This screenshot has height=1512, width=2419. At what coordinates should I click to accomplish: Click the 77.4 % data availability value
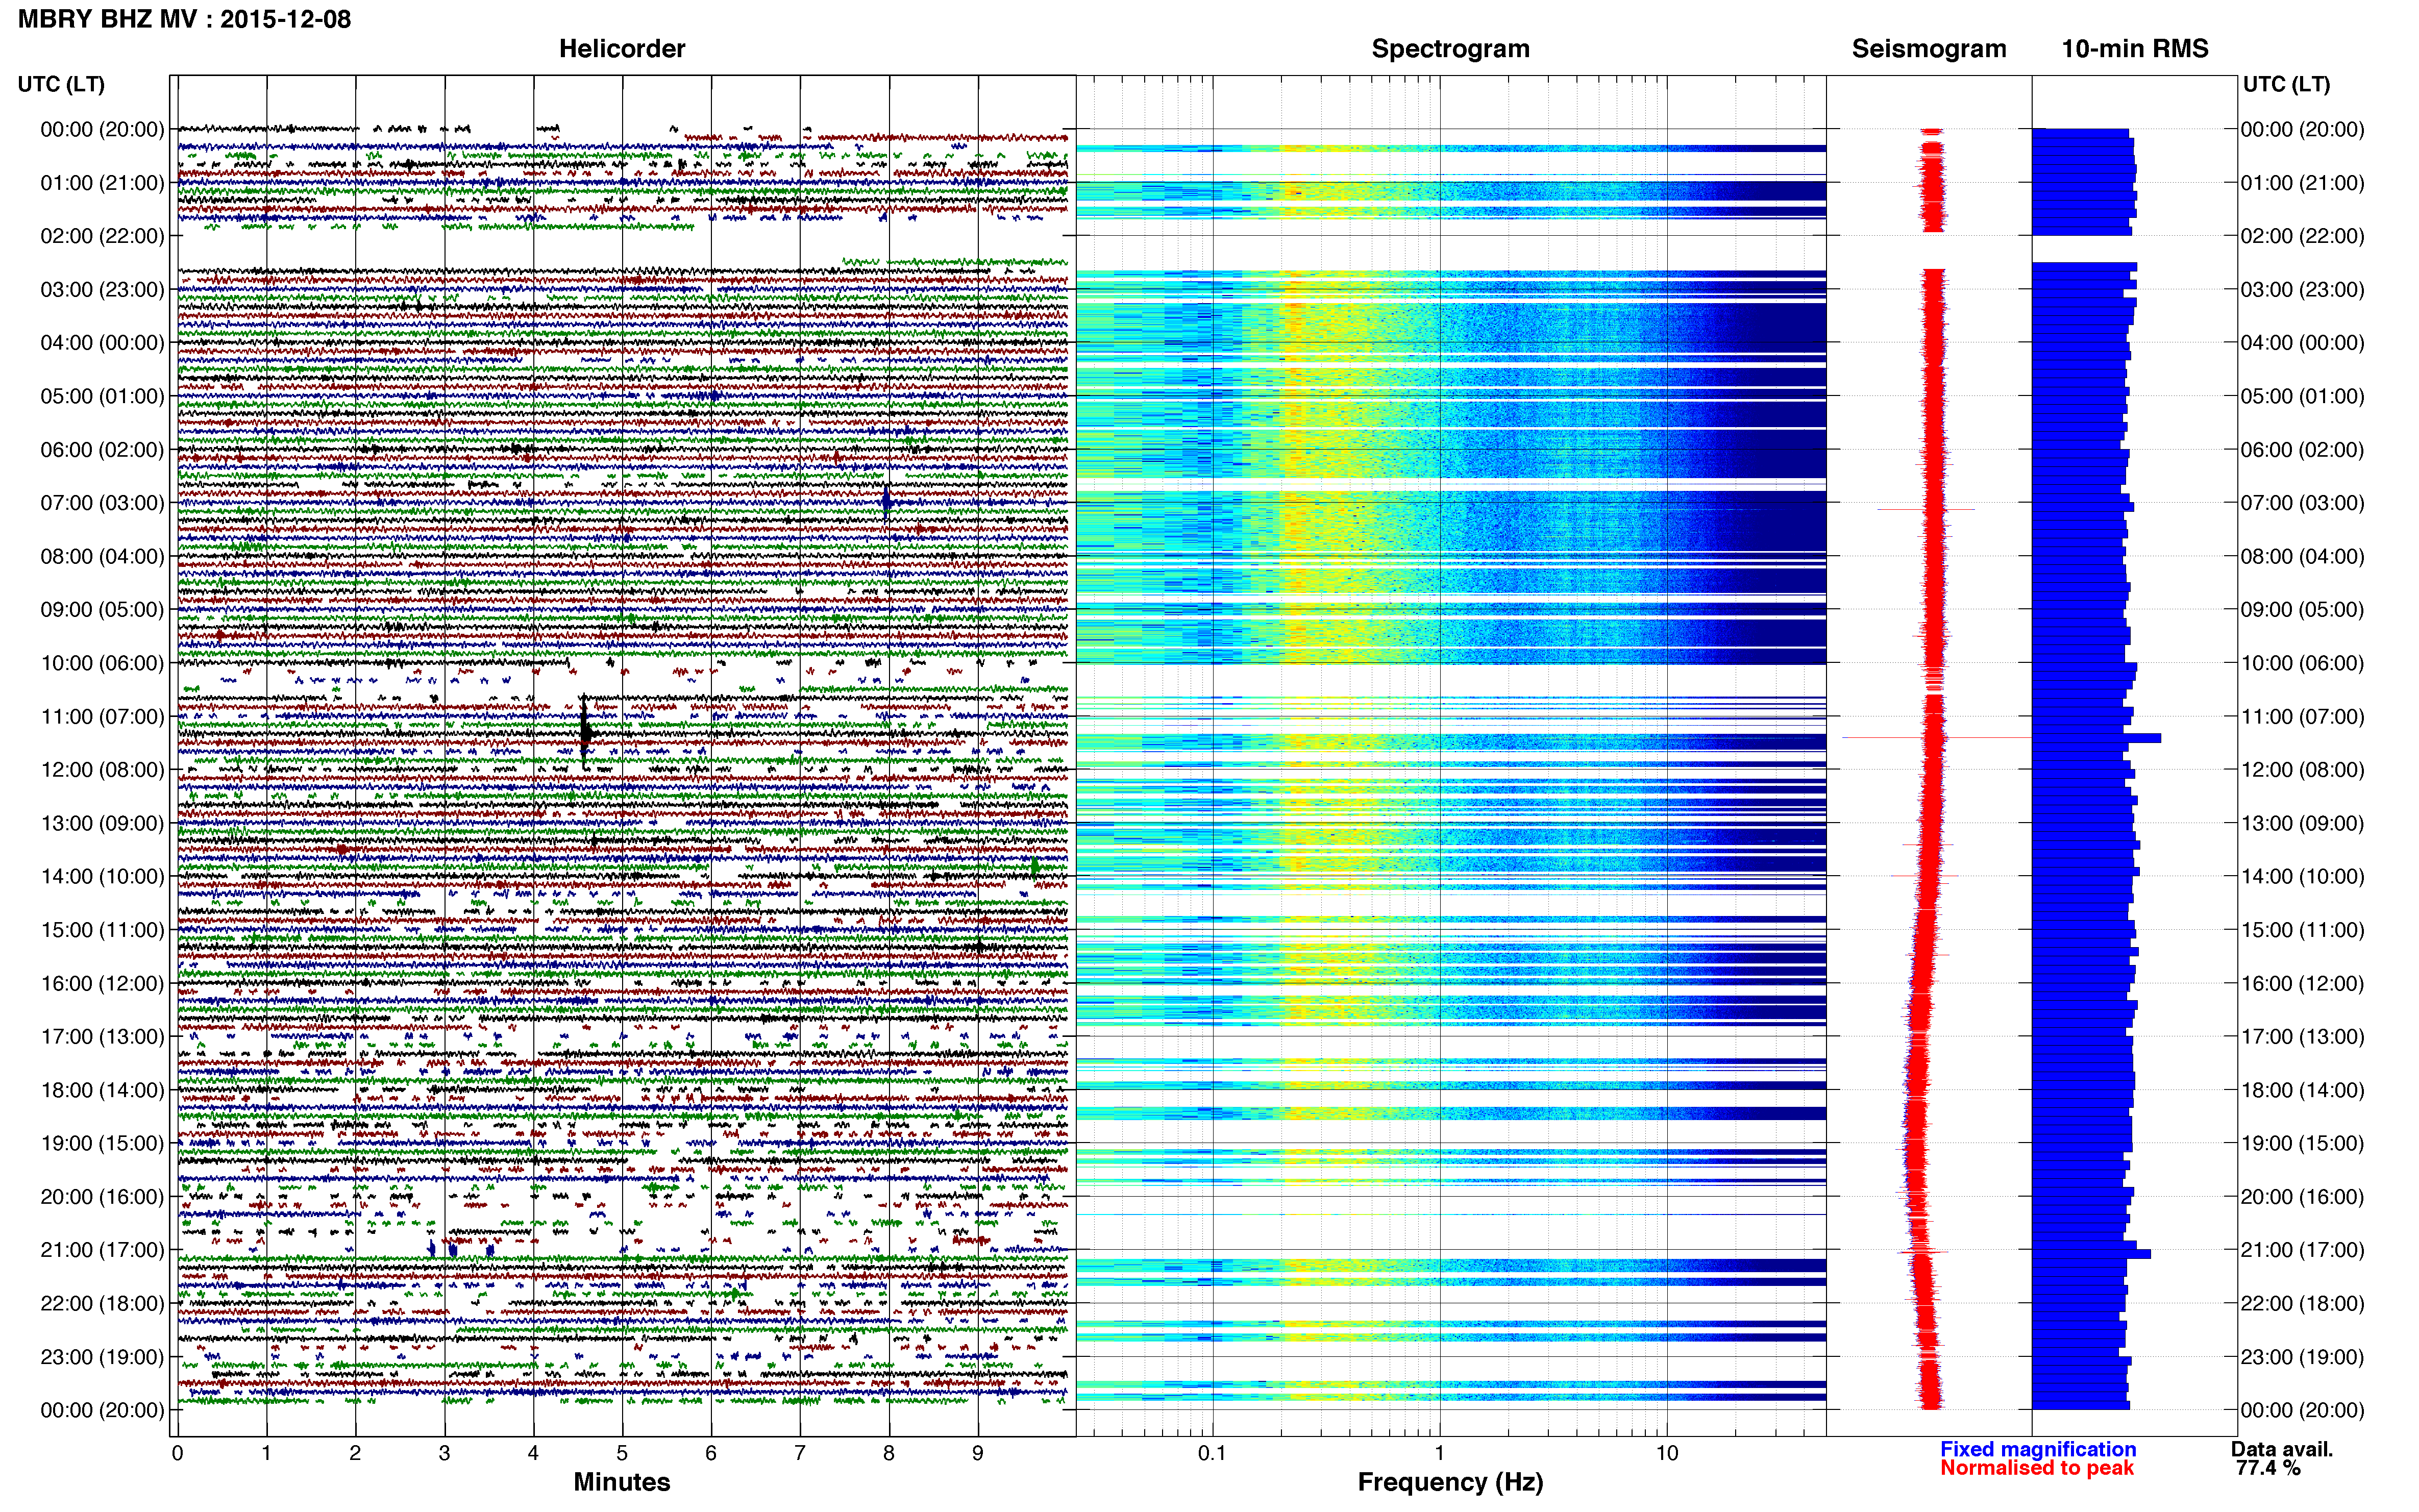coord(2268,1468)
